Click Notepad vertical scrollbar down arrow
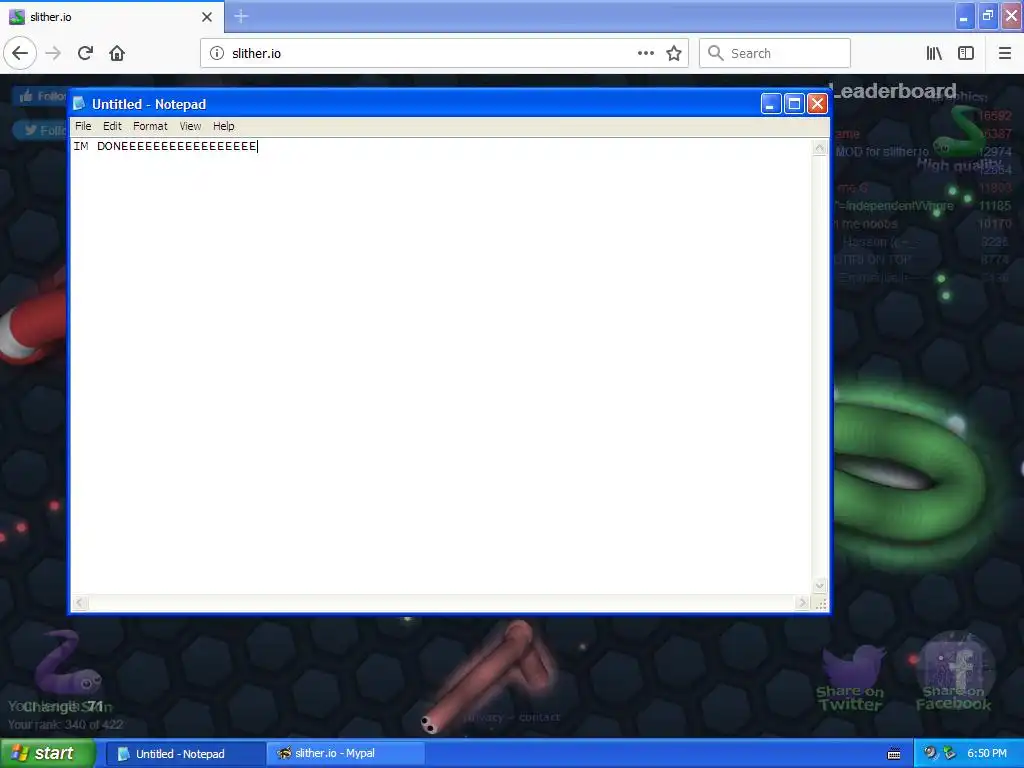Screen dimensions: 1024x768 (820, 586)
